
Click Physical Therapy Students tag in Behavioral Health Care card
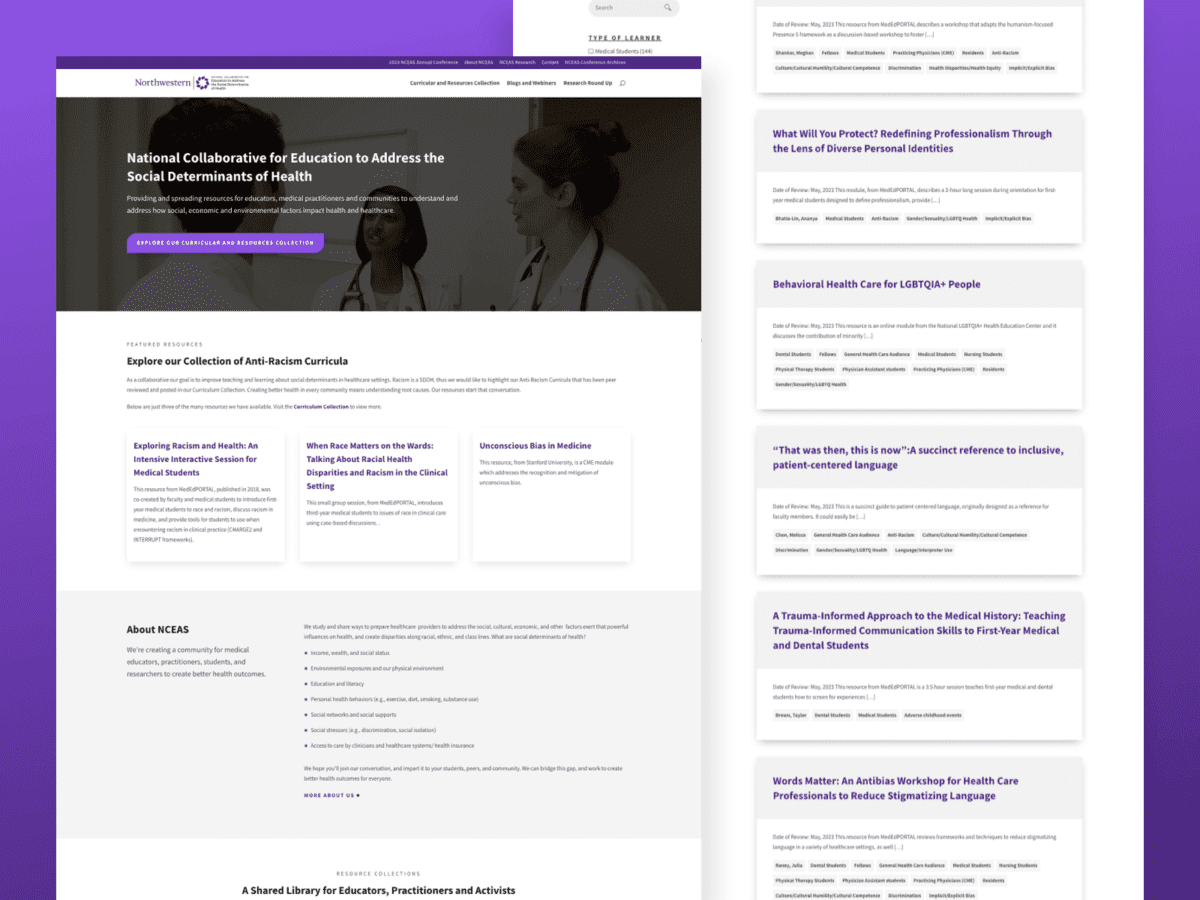(x=803, y=369)
